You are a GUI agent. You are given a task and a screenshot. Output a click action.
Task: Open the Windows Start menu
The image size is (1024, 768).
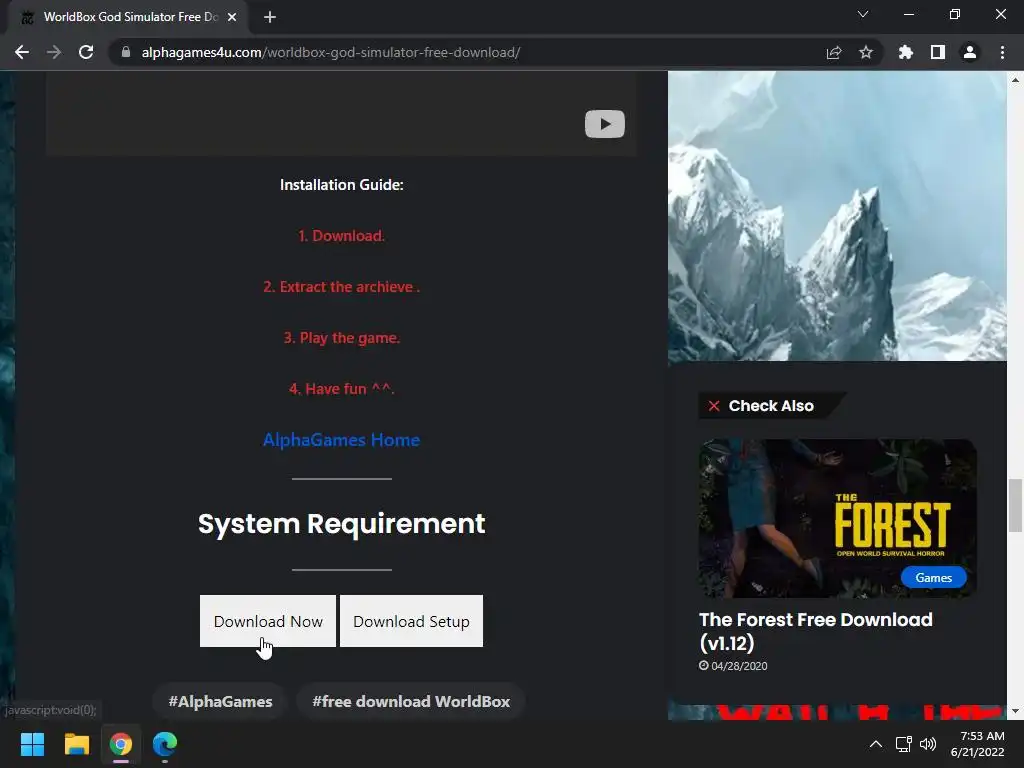pyautogui.click(x=32, y=744)
